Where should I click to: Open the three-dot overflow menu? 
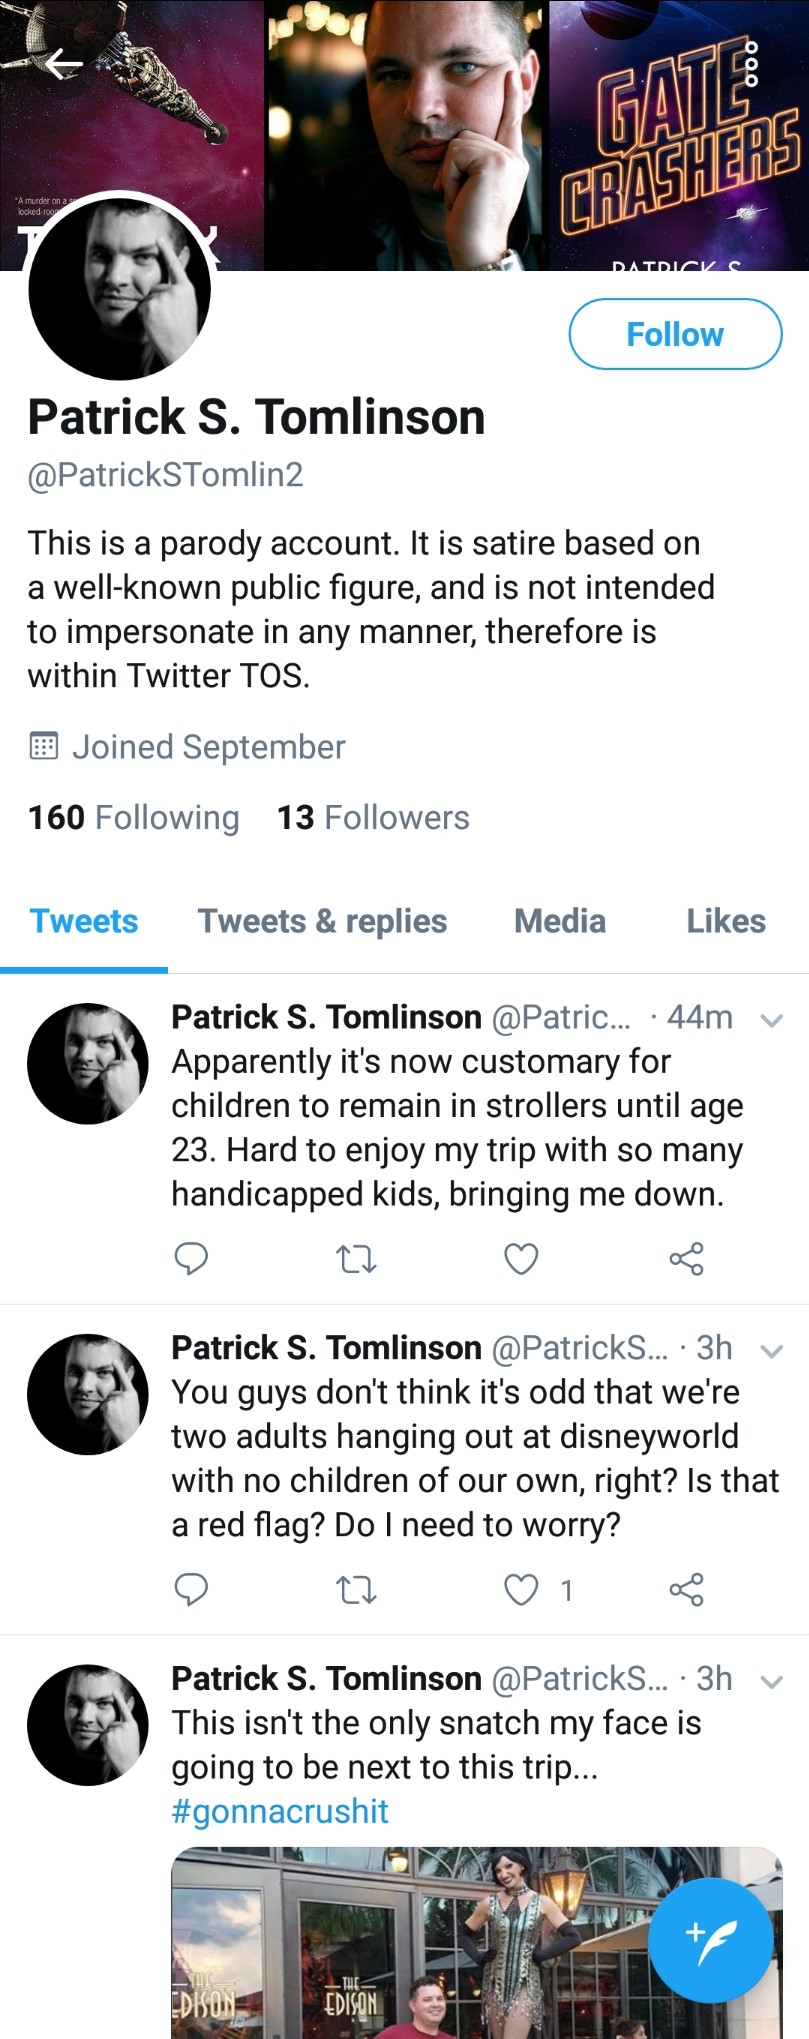tap(752, 64)
